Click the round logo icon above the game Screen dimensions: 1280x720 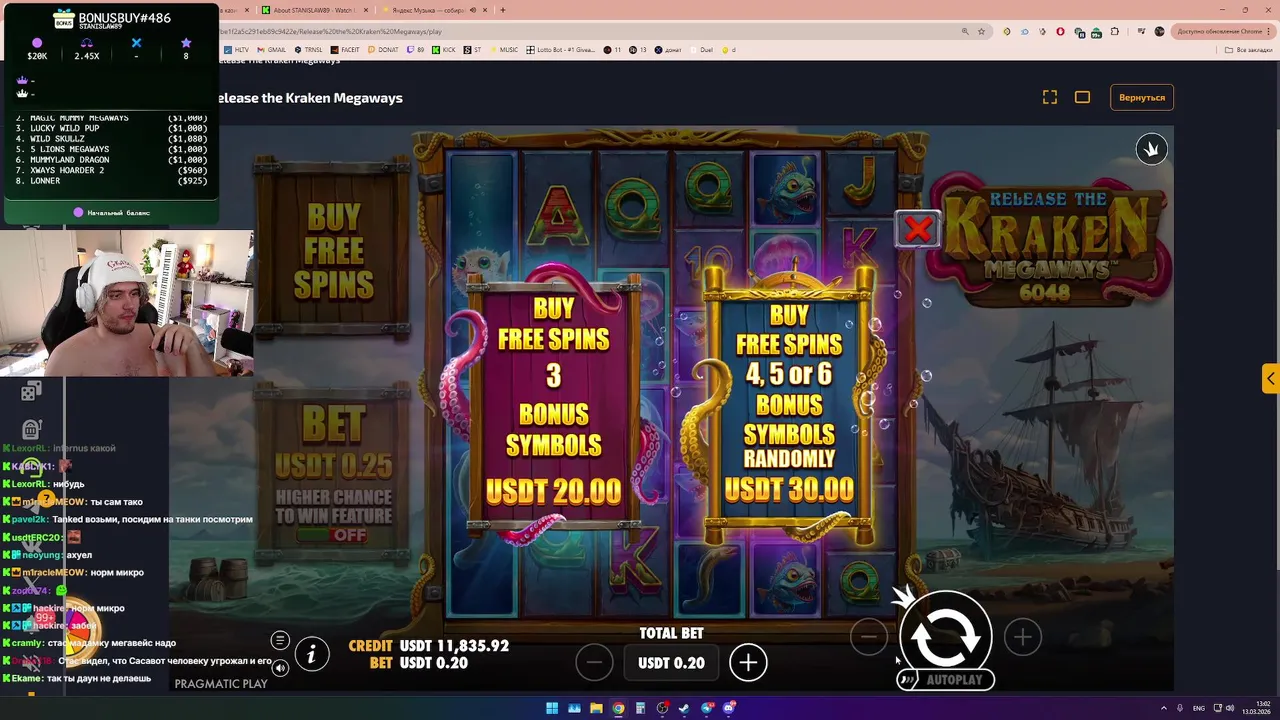pos(1151,149)
